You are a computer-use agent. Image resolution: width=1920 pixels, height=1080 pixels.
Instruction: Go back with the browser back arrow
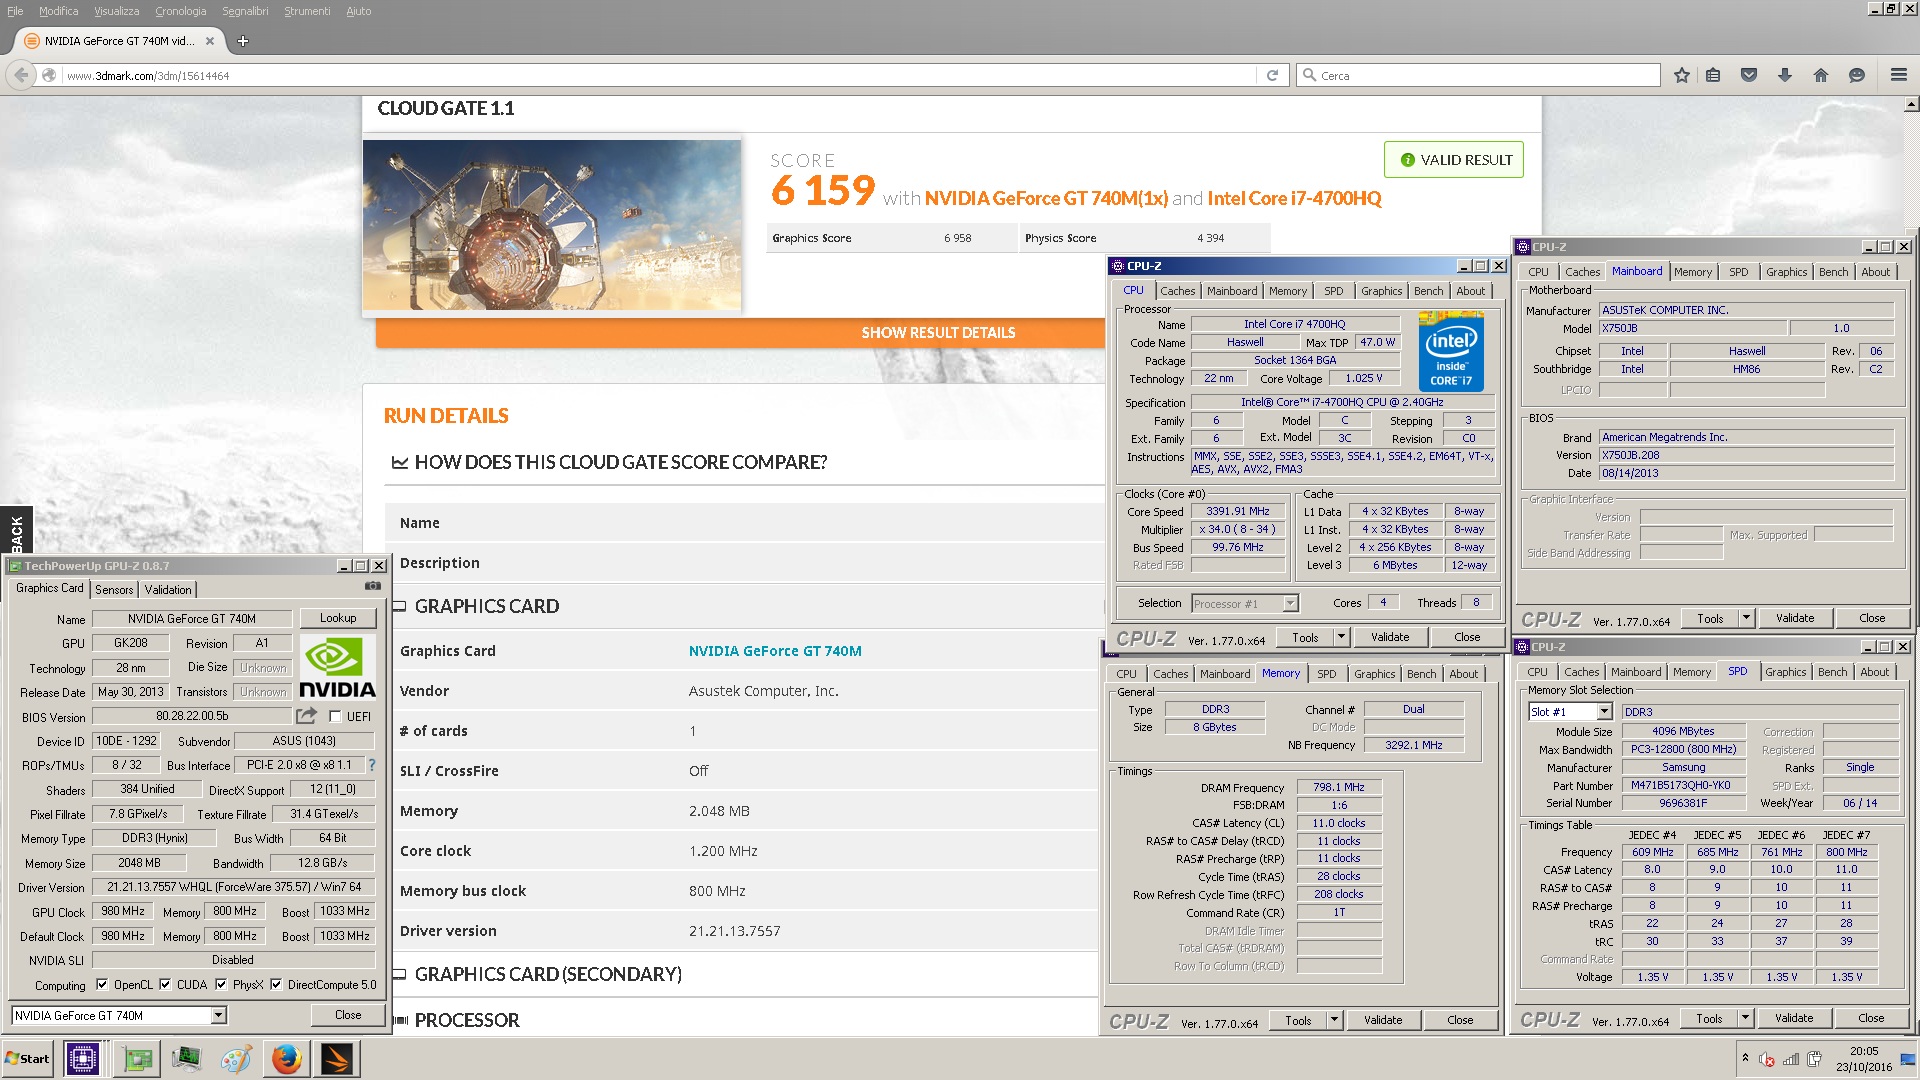[x=21, y=75]
